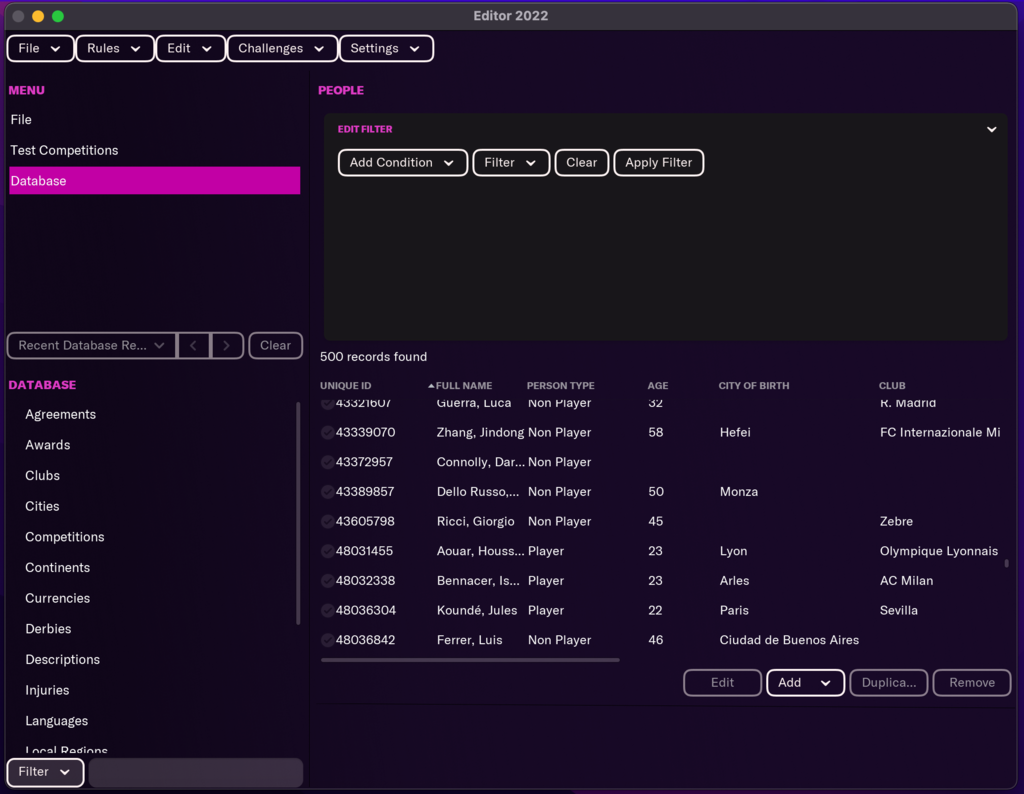Open Currencies in the database list

[x=57, y=599]
